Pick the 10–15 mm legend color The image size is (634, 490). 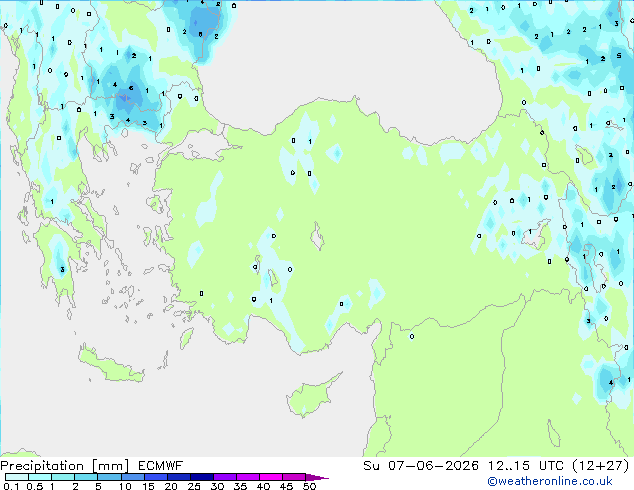(x=132, y=477)
